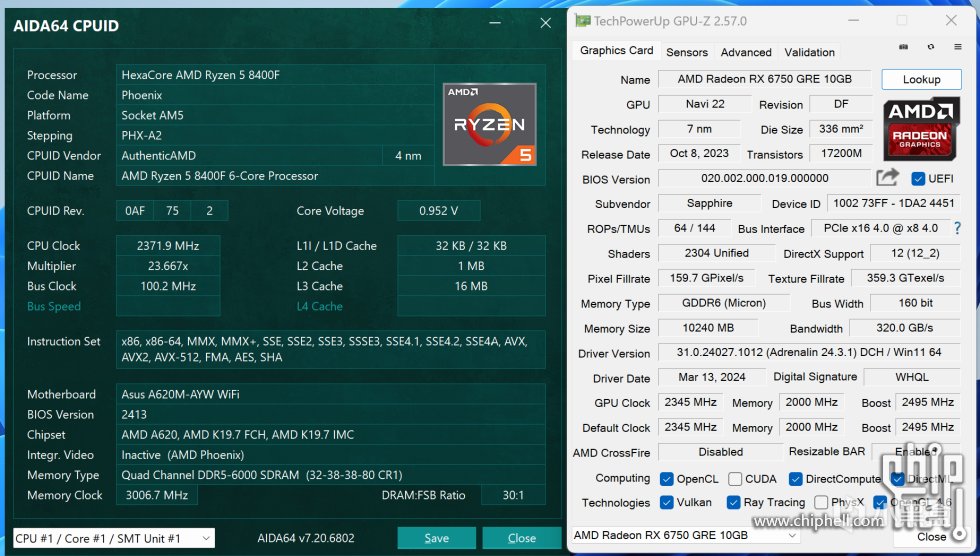
Task: Click the 'Mar 13, 2024' driver date value
Action: click(712, 377)
